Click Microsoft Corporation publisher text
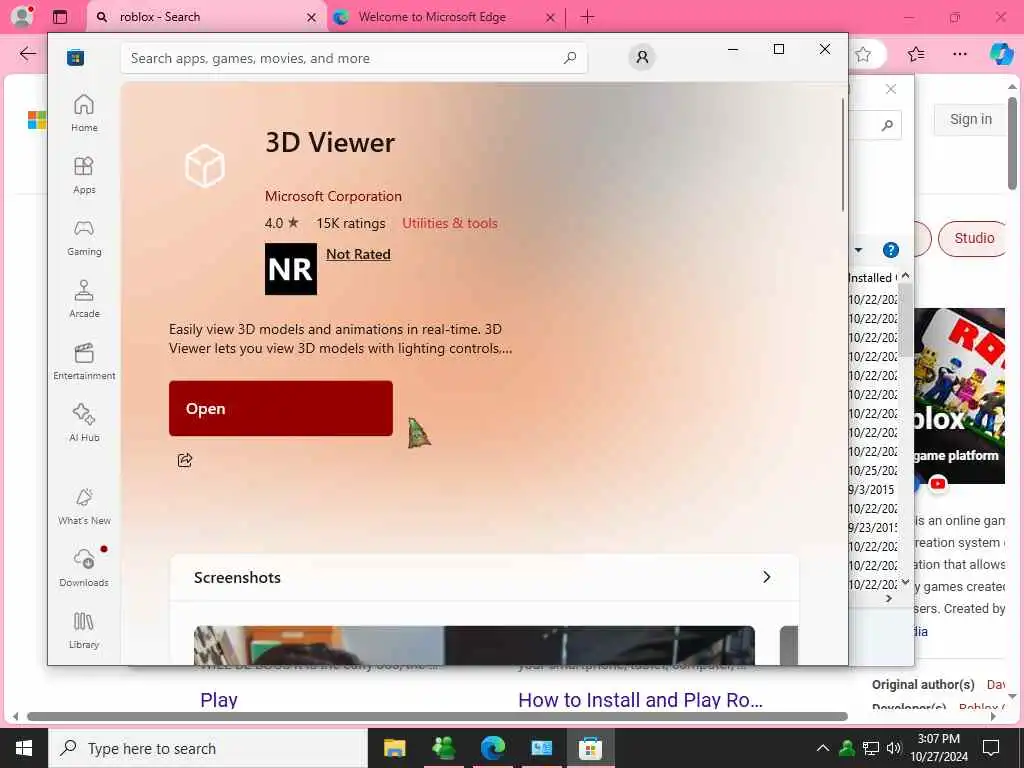Screen dimensions: 1024x768 point(333,196)
